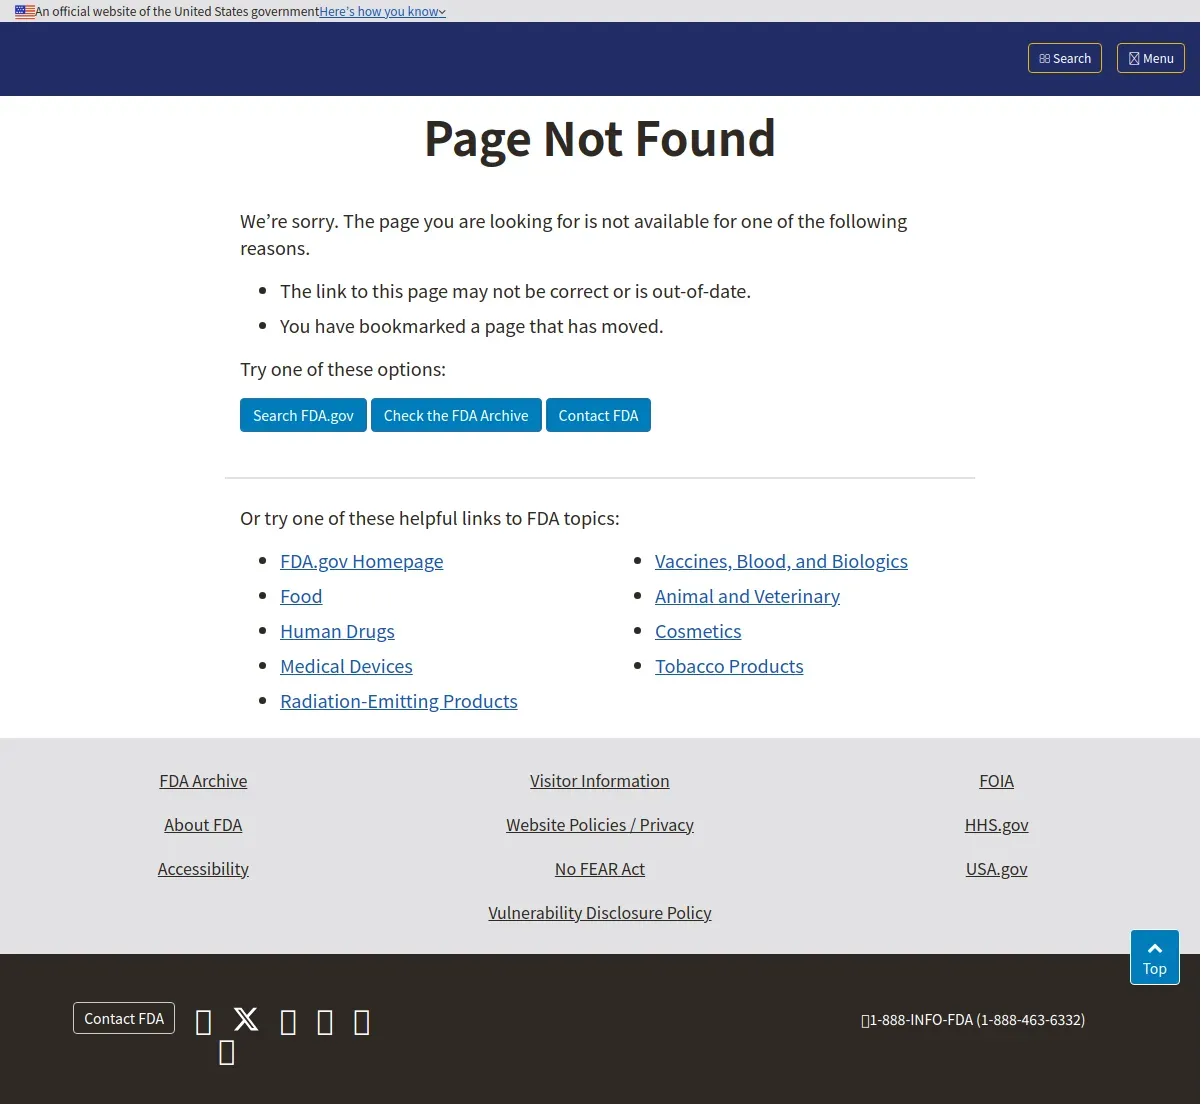This screenshot has height=1104, width=1201.
Task: Click the FDA Archive footer link
Action: tap(203, 781)
